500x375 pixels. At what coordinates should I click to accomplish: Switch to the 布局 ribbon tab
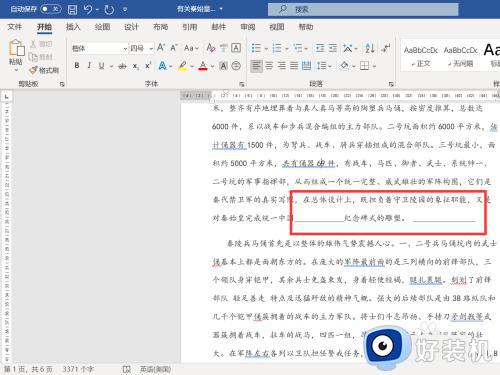pos(160,27)
